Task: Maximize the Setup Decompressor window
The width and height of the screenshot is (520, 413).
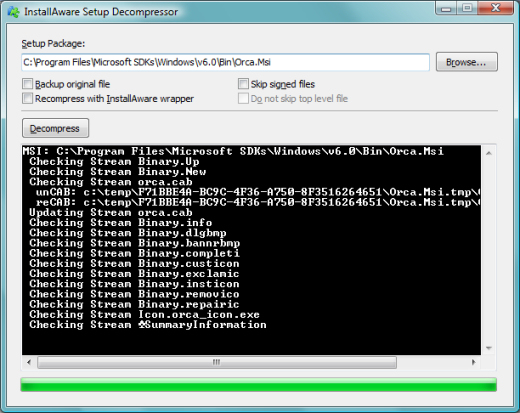Action: click(467, 8)
